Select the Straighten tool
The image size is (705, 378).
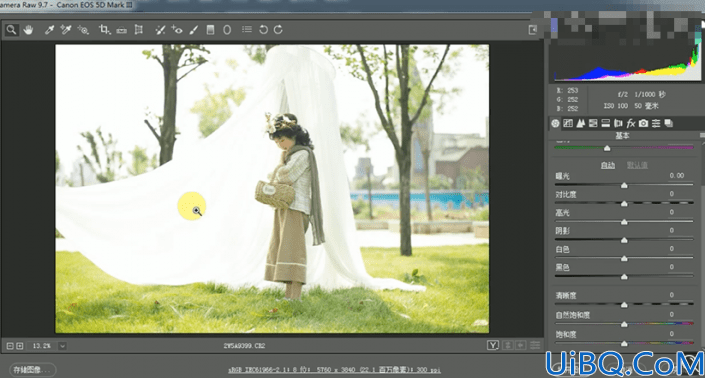point(121,30)
